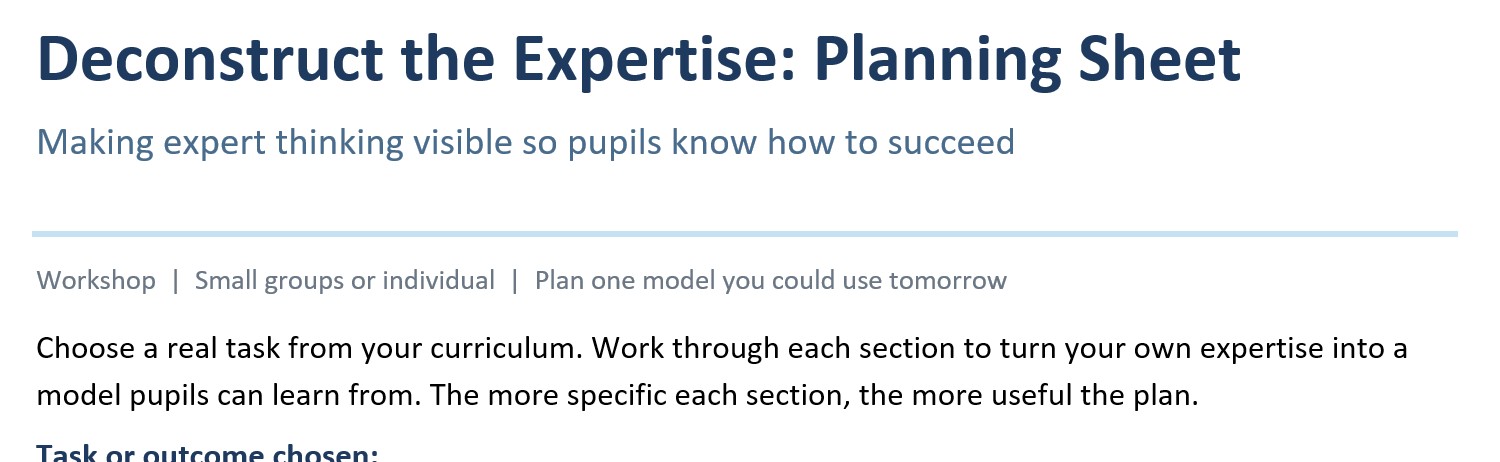
Task: Click the first pipe separator after "Workshop"
Action: point(175,281)
